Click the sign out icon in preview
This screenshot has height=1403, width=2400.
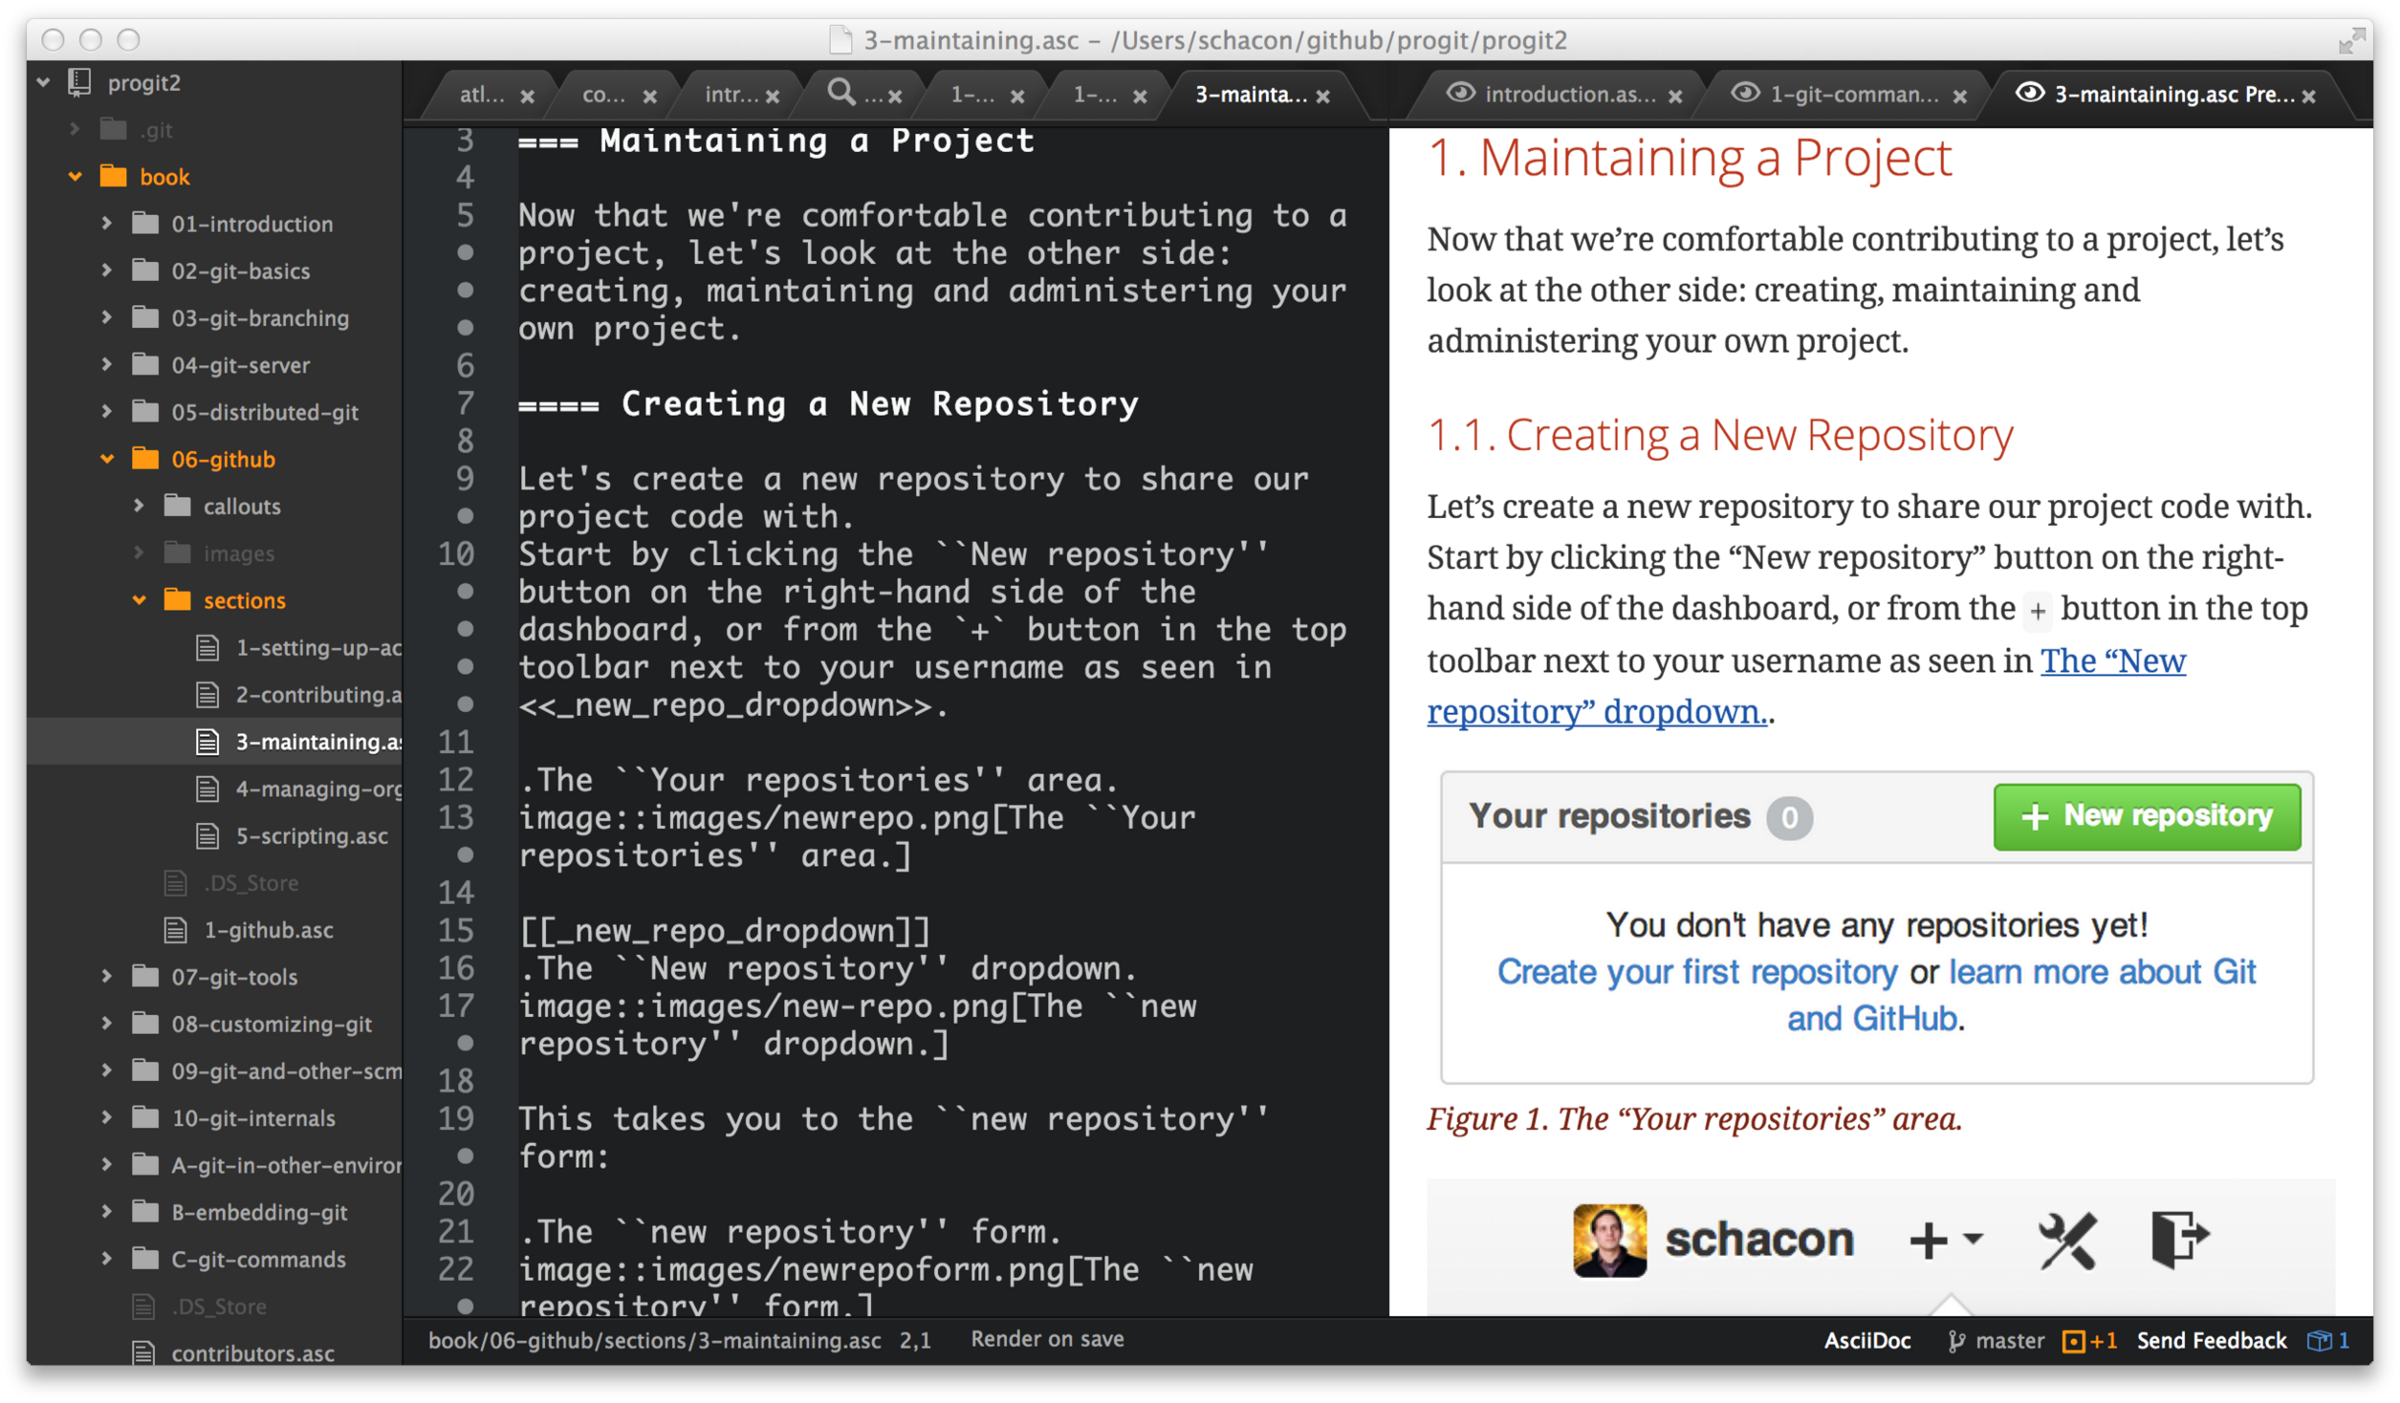coord(2178,1240)
